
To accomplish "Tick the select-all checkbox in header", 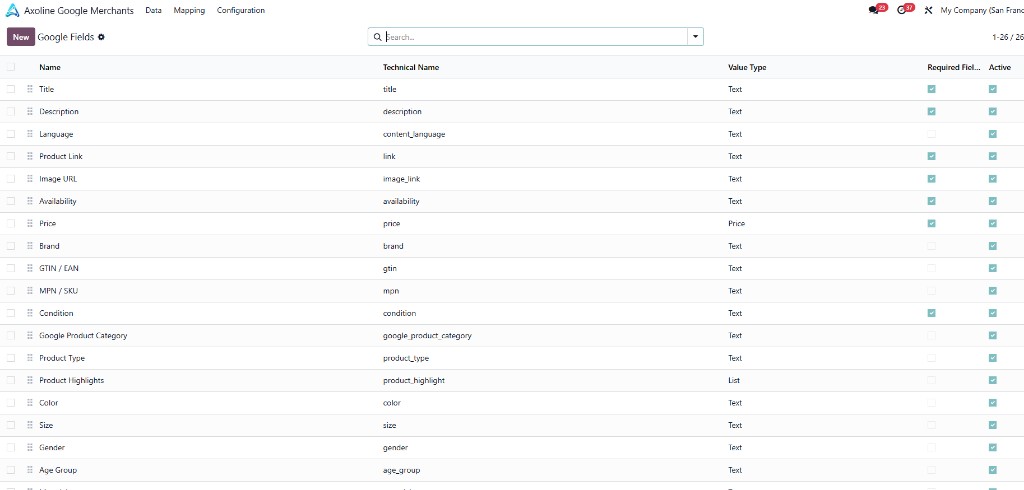I will (10, 67).
